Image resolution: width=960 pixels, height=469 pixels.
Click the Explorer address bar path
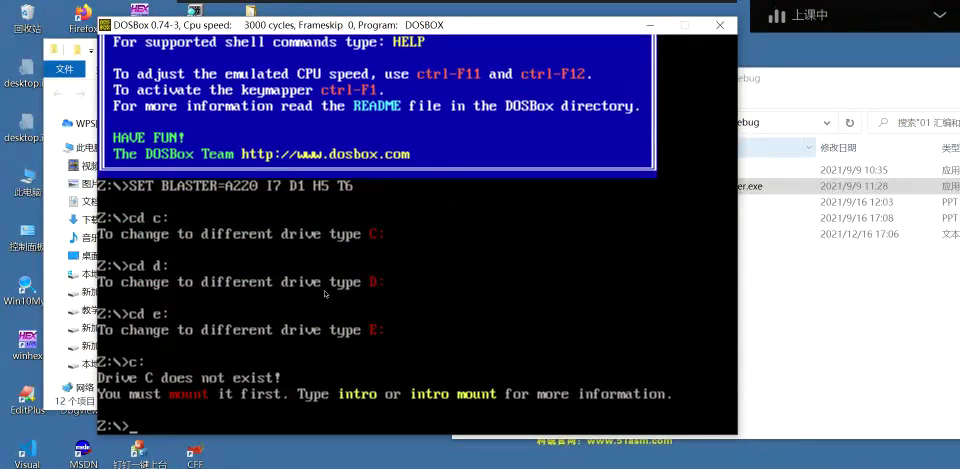click(779, 122)
